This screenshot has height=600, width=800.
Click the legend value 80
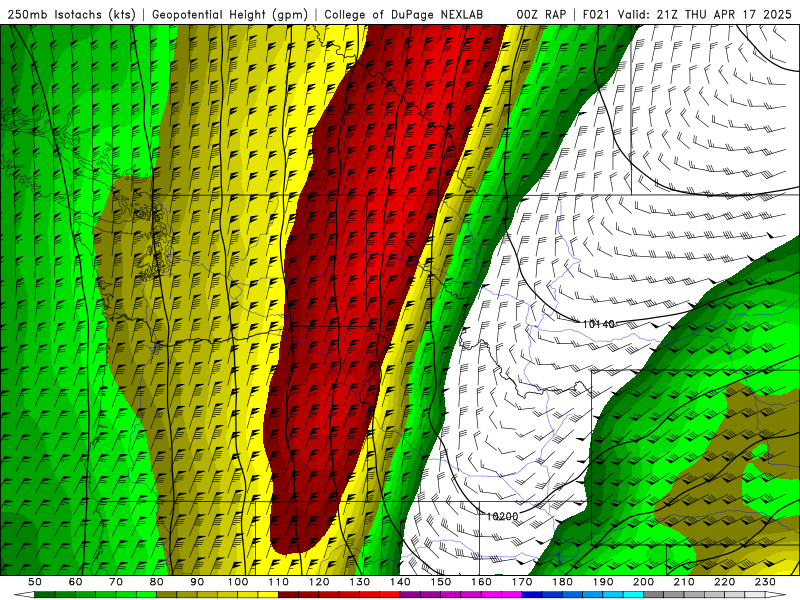click(157, 582)
